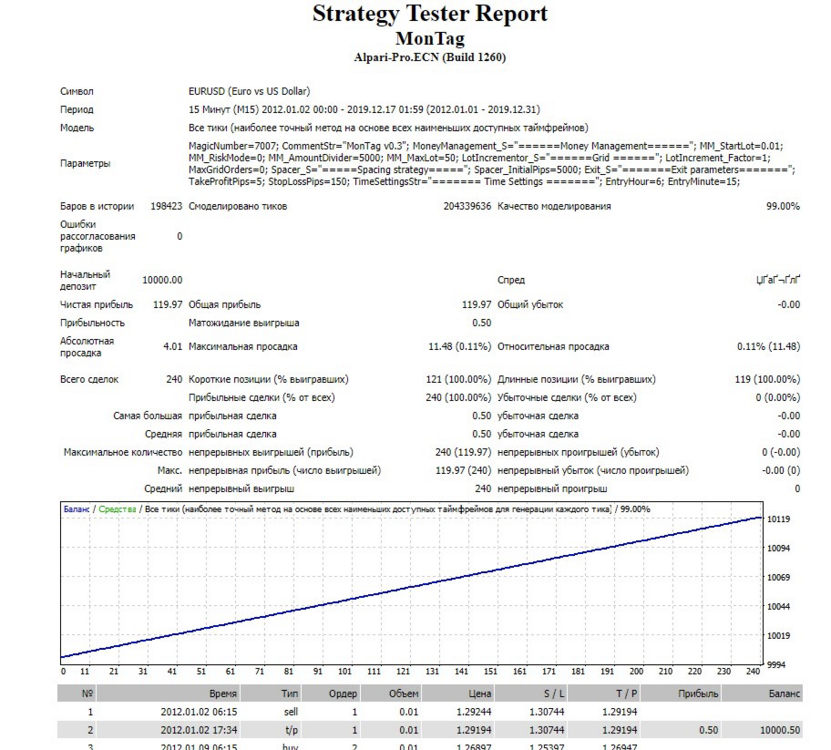Select the modelling quality value '99.00%'
831x750 pixels.
click(x=783, y=206)
